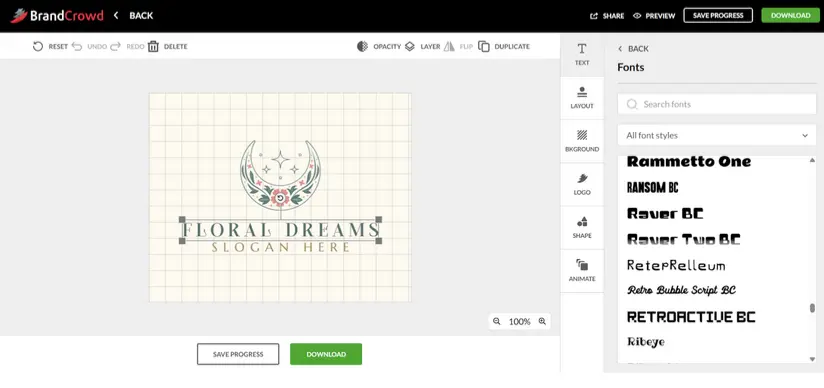
Task: Zoom out with the minus magnifier
Action: click(x=497, y=321)
